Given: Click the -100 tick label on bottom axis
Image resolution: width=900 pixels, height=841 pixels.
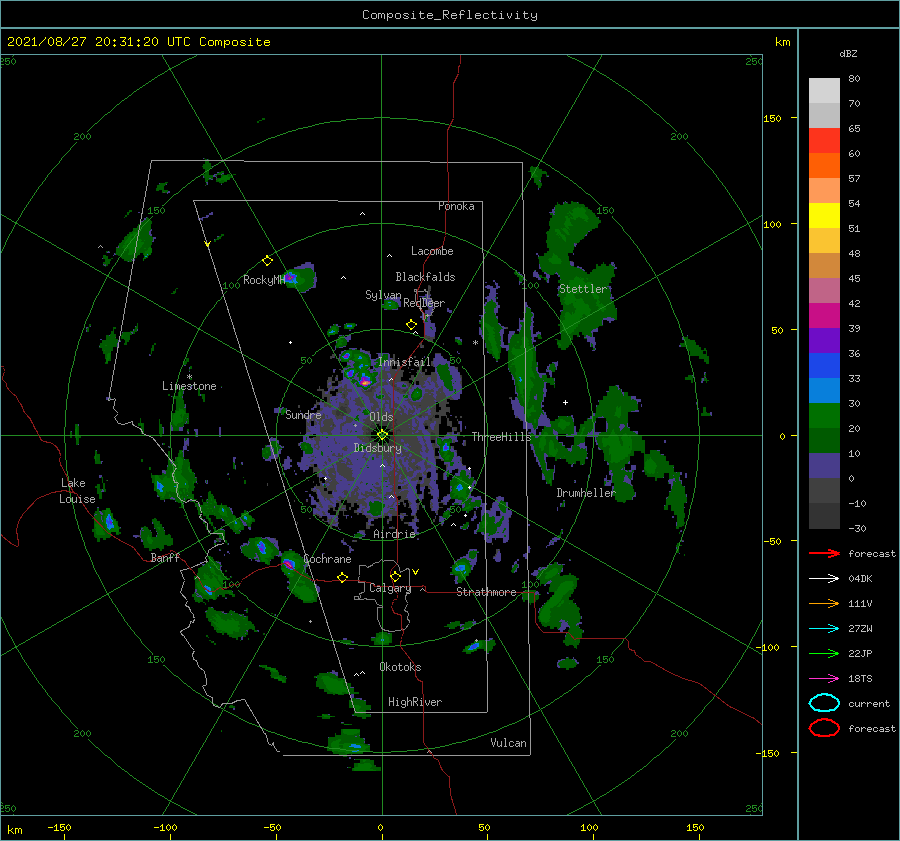Looking at the screenshot, I should [165, 827].
